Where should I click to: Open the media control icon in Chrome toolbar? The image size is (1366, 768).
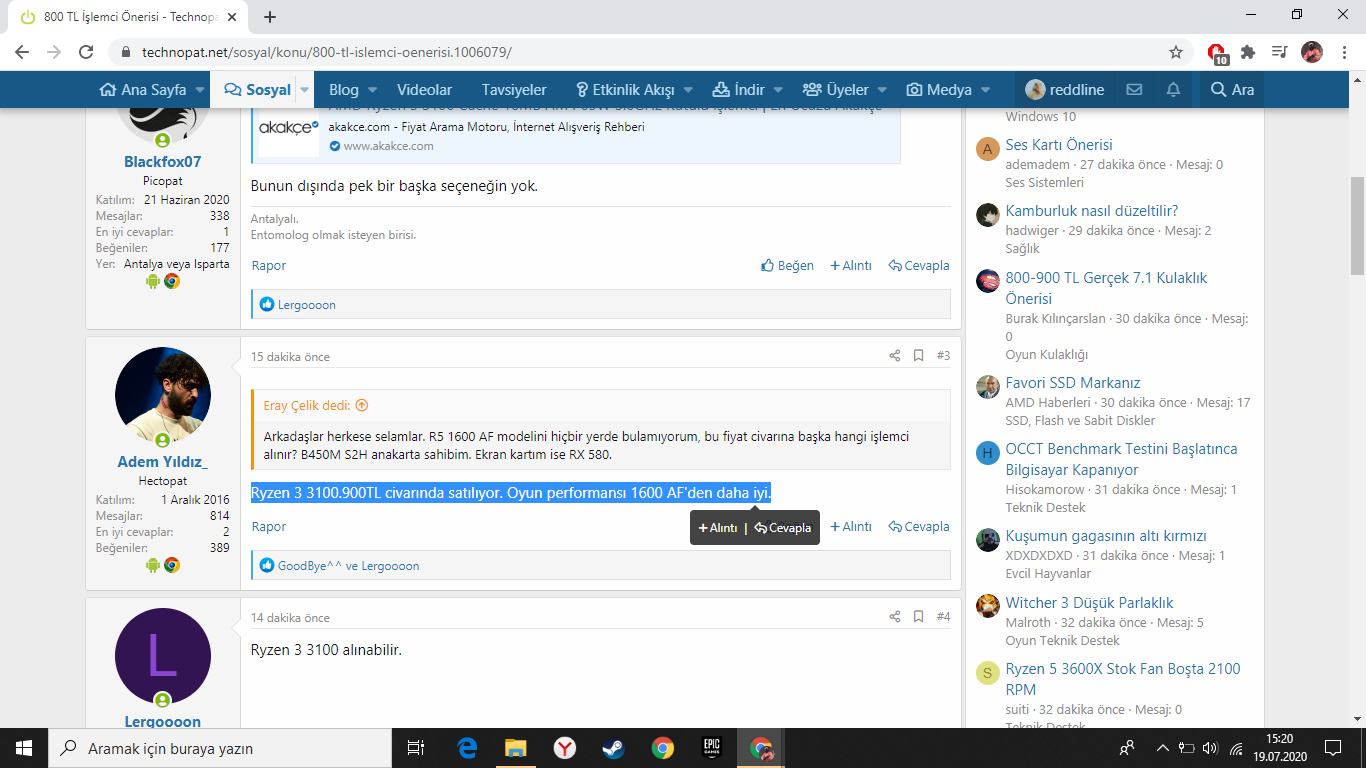(1279, 52)
